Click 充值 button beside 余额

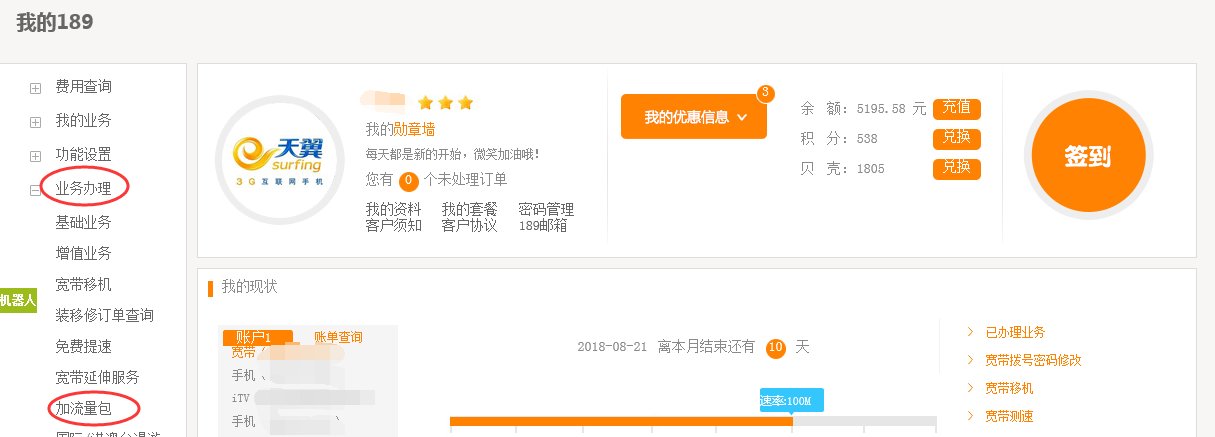click(x=957, y=108)
